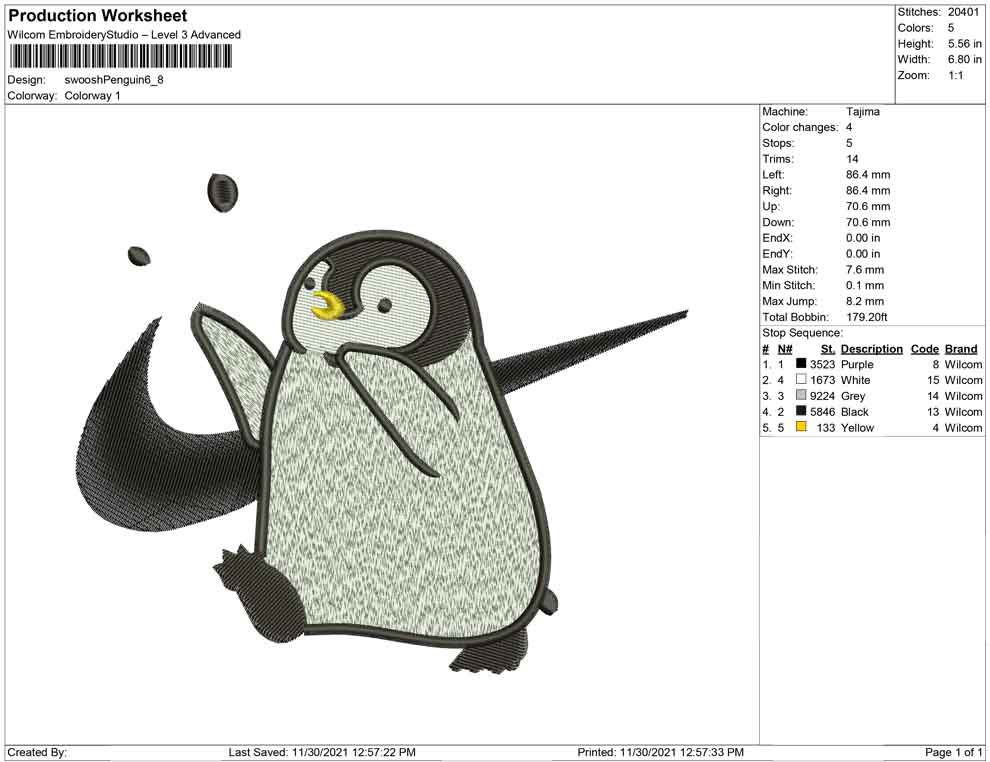Click the 'Stop Sequence:' label

click(x=802, y=333)
